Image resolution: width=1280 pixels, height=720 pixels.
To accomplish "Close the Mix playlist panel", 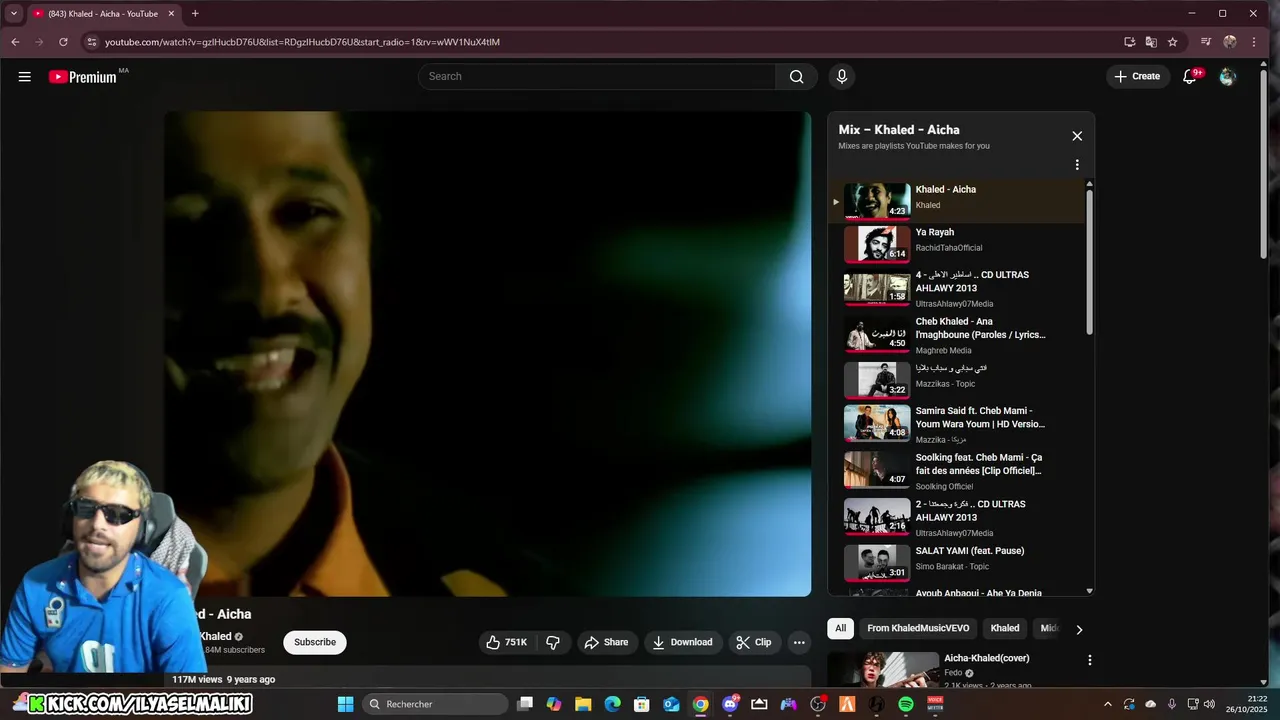I will click(1077, 136).
